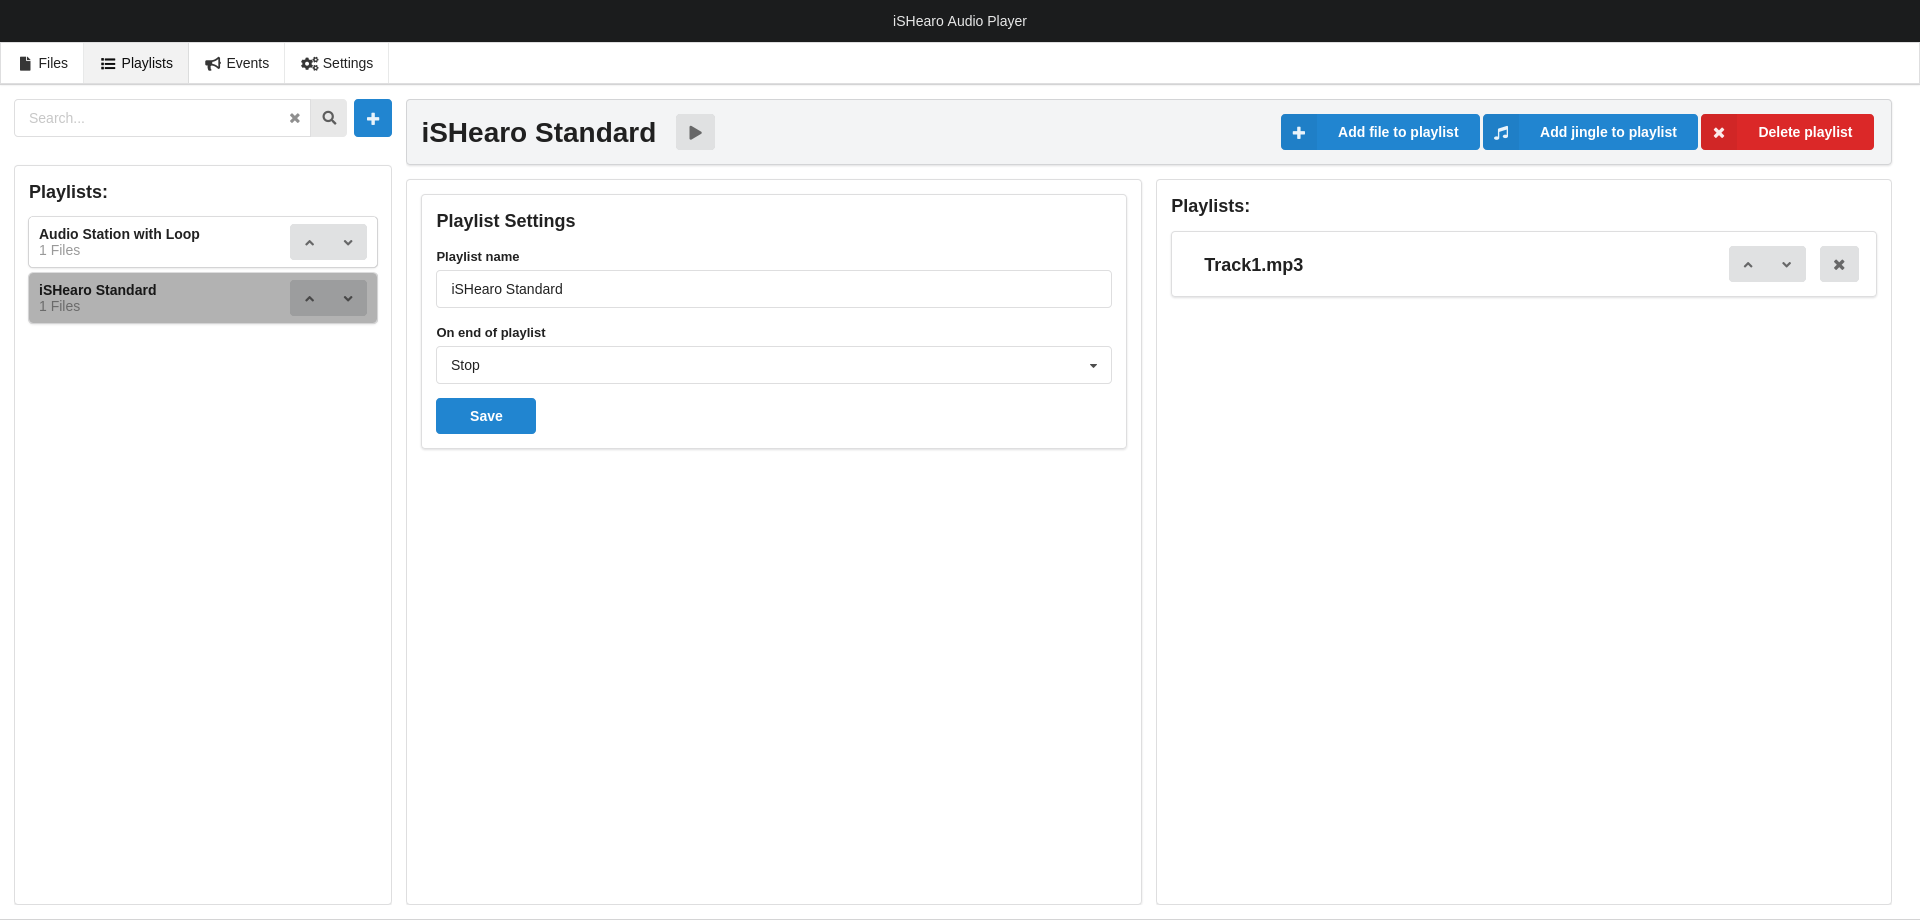
Task: Move iSHearo Standard playlist up
Action: pyautogui.click(x=310, y=298)
